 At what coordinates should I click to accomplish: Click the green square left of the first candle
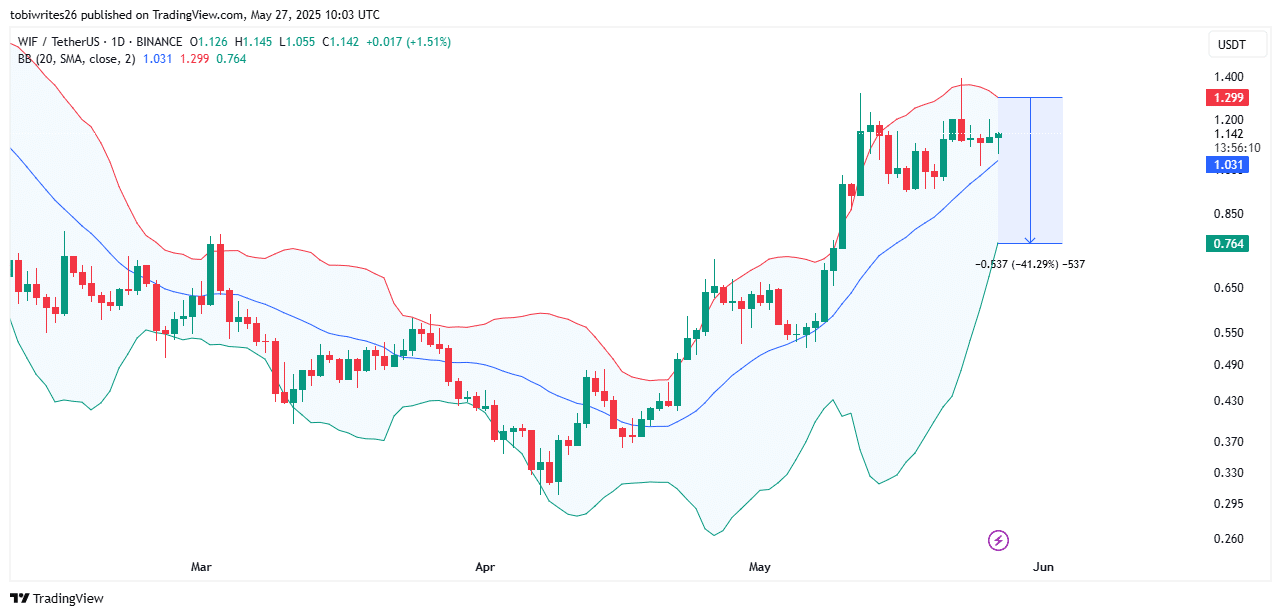coord(12,268)
